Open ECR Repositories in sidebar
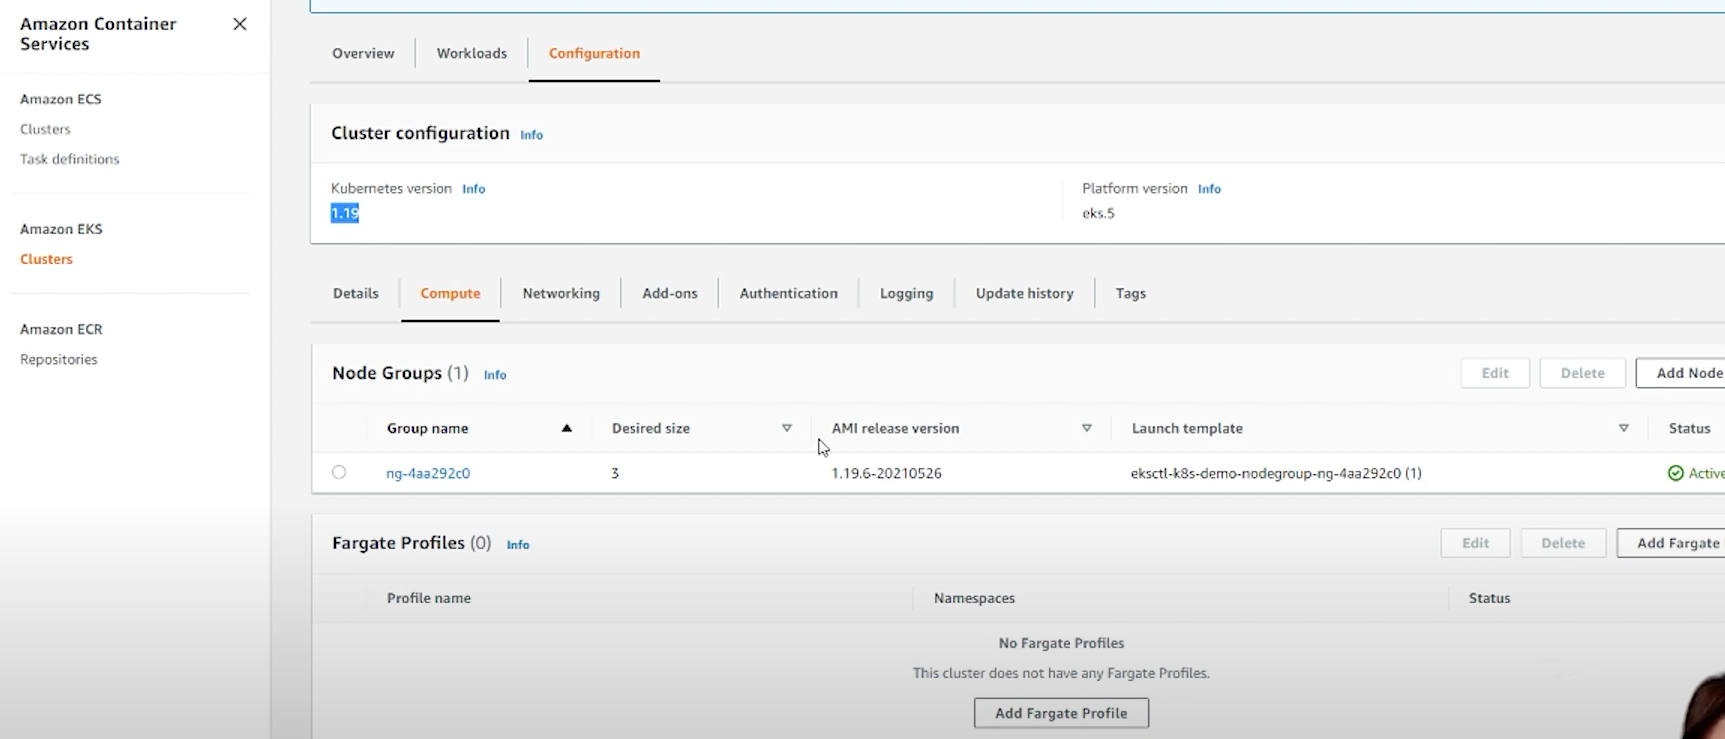Screen dimensions: 1725x739 (x=59, y=359)
